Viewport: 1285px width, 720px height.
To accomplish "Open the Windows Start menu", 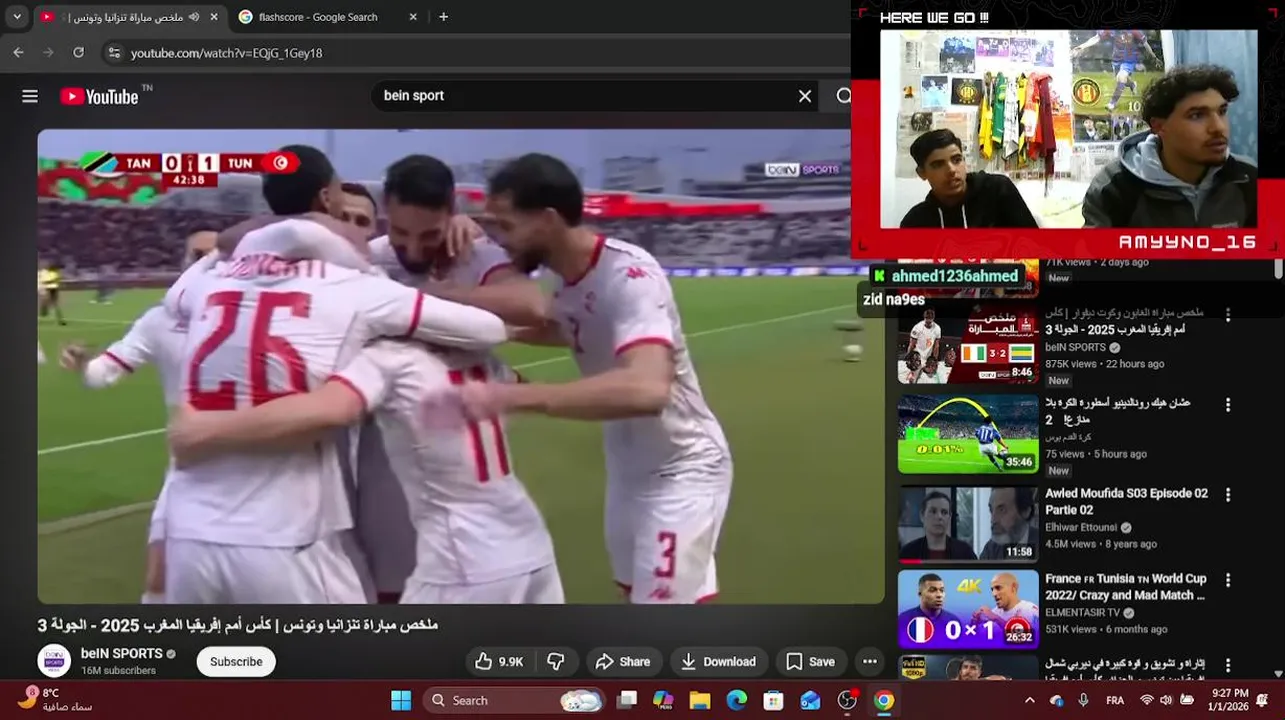I will pos(400,700).
